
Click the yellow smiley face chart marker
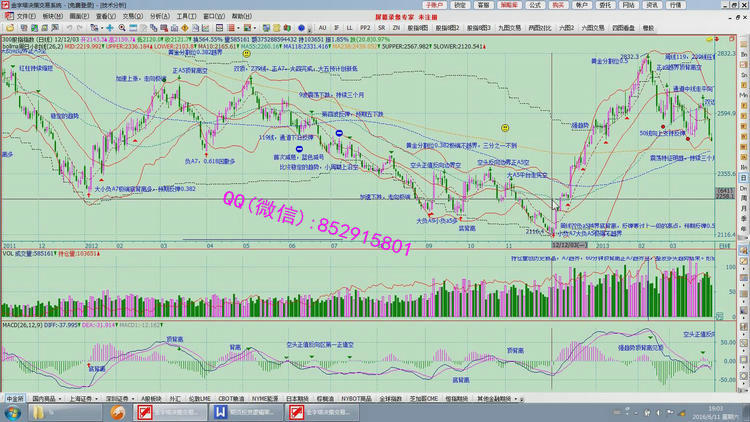click(505, 128)
